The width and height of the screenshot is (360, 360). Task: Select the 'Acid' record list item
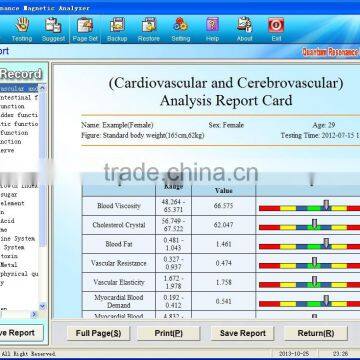(x=7, y=221)
